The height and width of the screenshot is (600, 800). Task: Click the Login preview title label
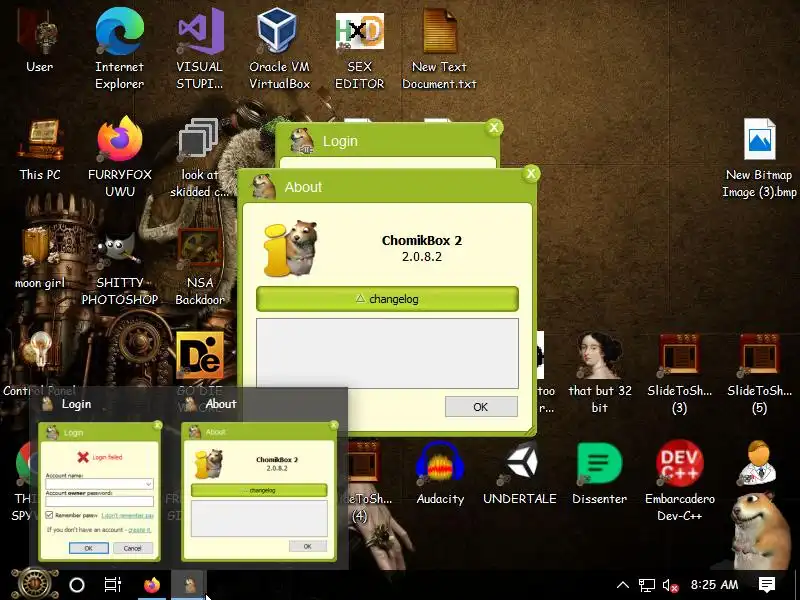pos(77,404)
